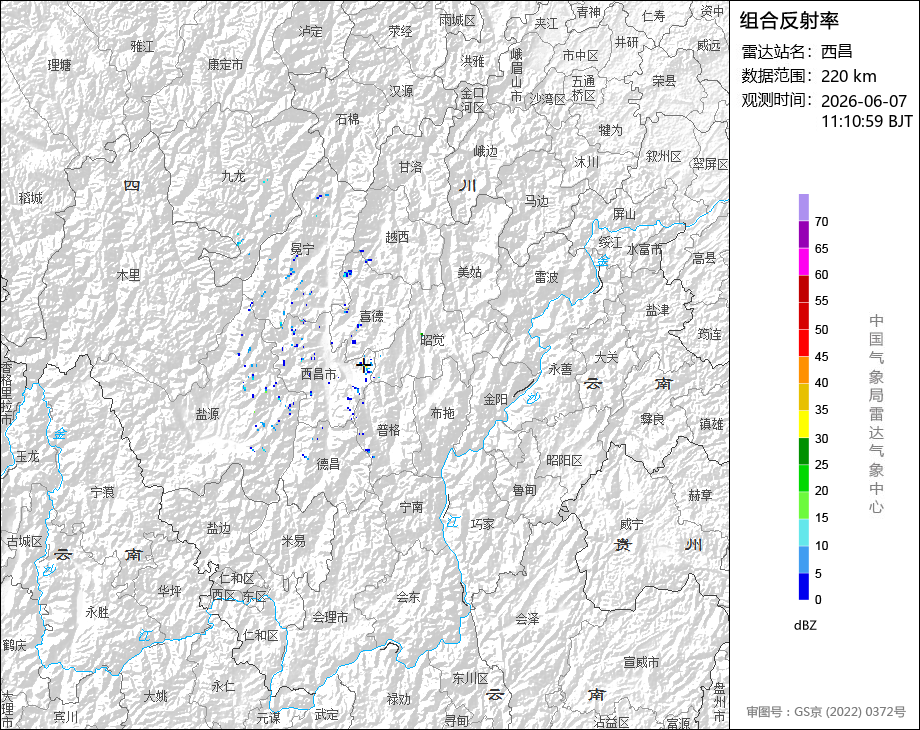The width and height of the screenshot is (920, 730).
Task: Click the 组合反射率 title
Action: [x=789, y=21]
